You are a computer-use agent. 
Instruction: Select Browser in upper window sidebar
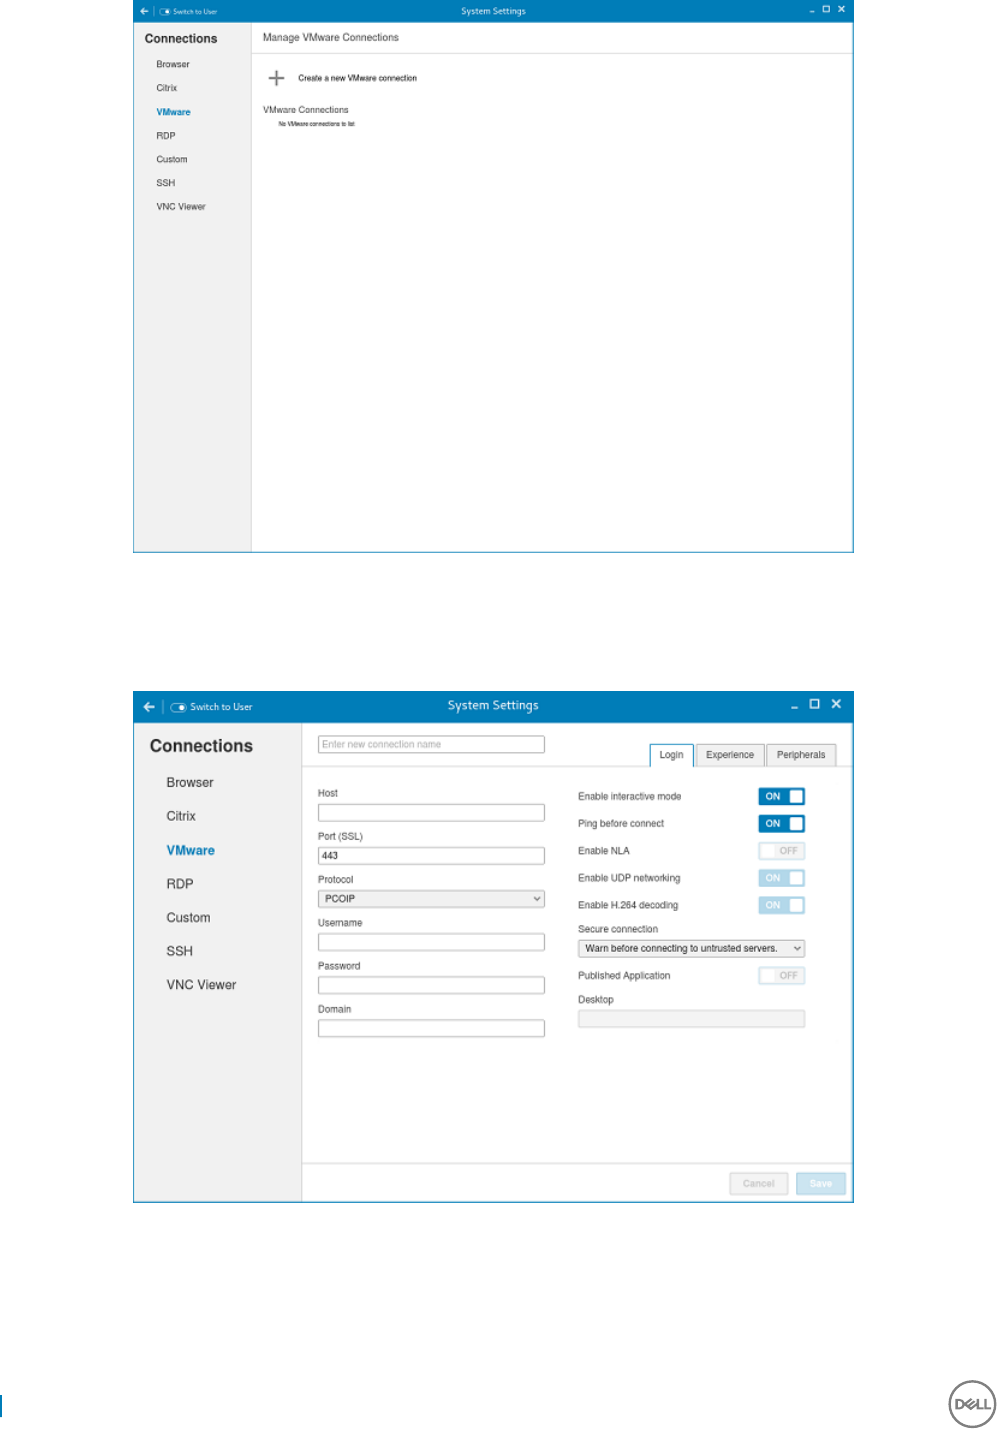(173, 65)
